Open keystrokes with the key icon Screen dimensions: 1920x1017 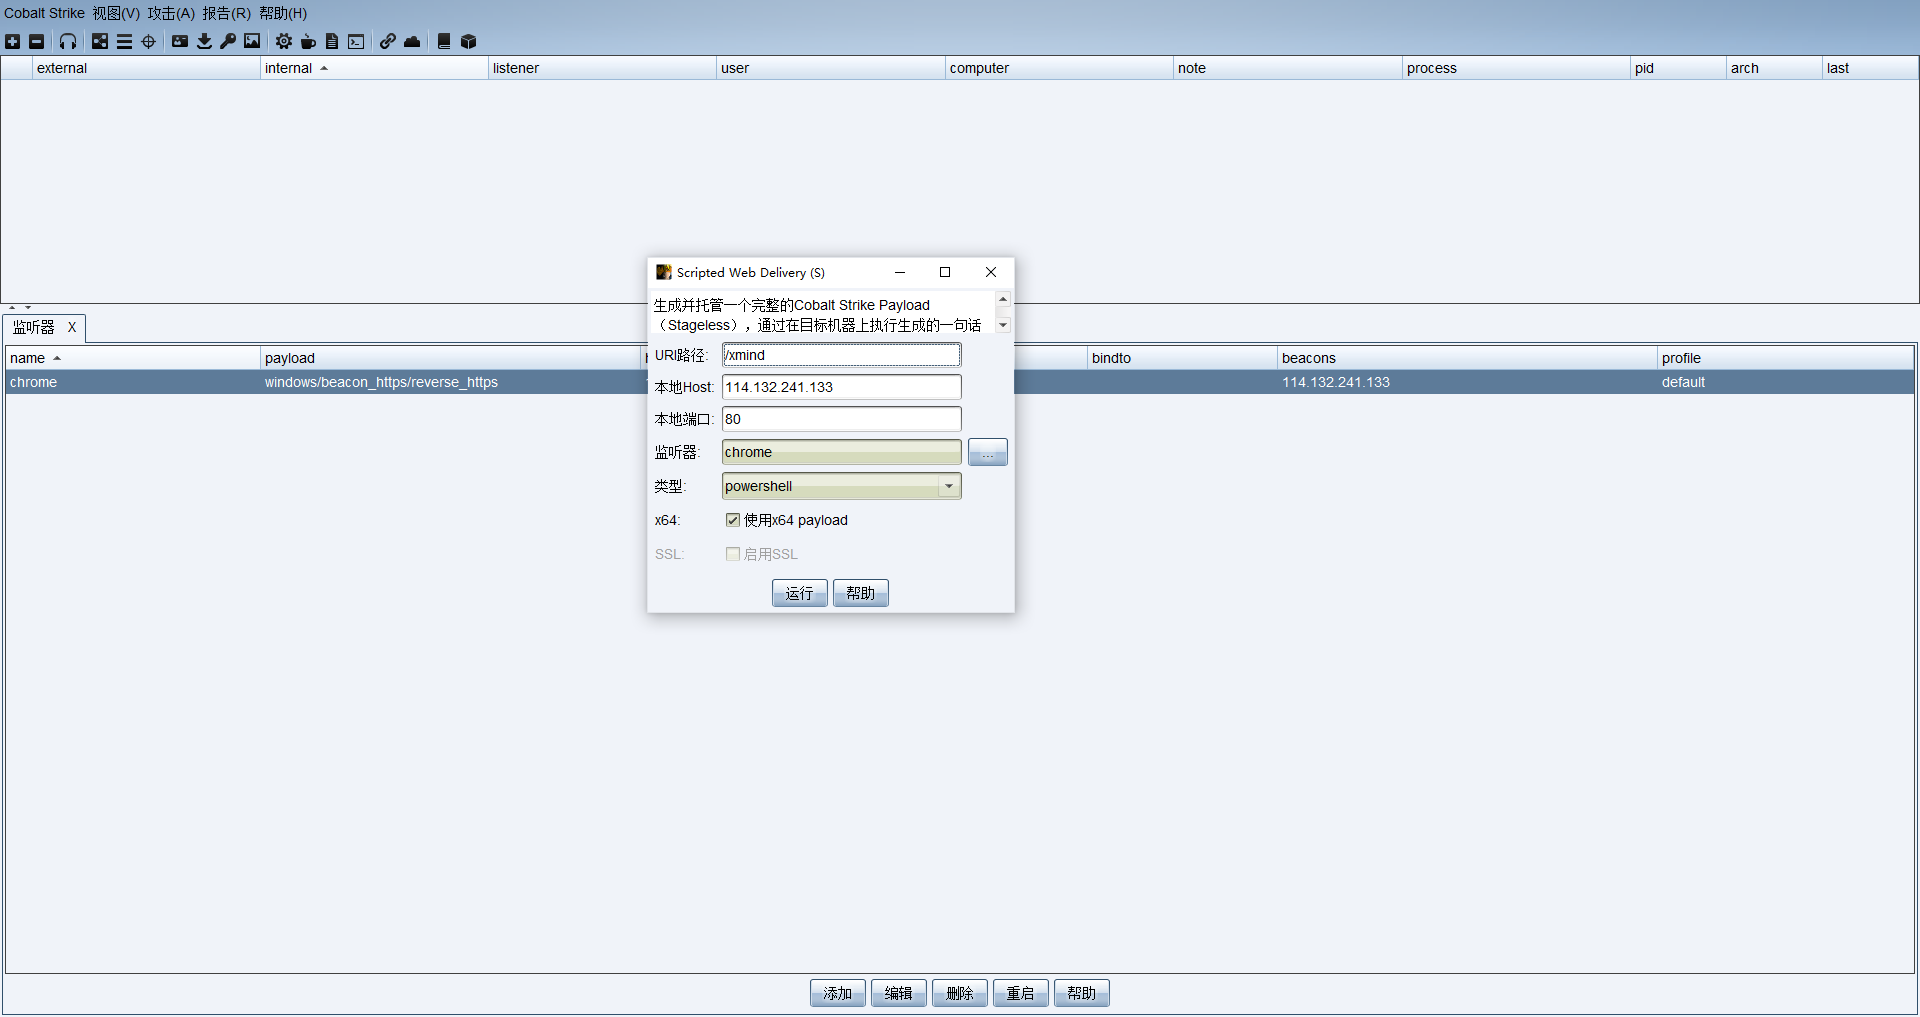coord(228,41)
